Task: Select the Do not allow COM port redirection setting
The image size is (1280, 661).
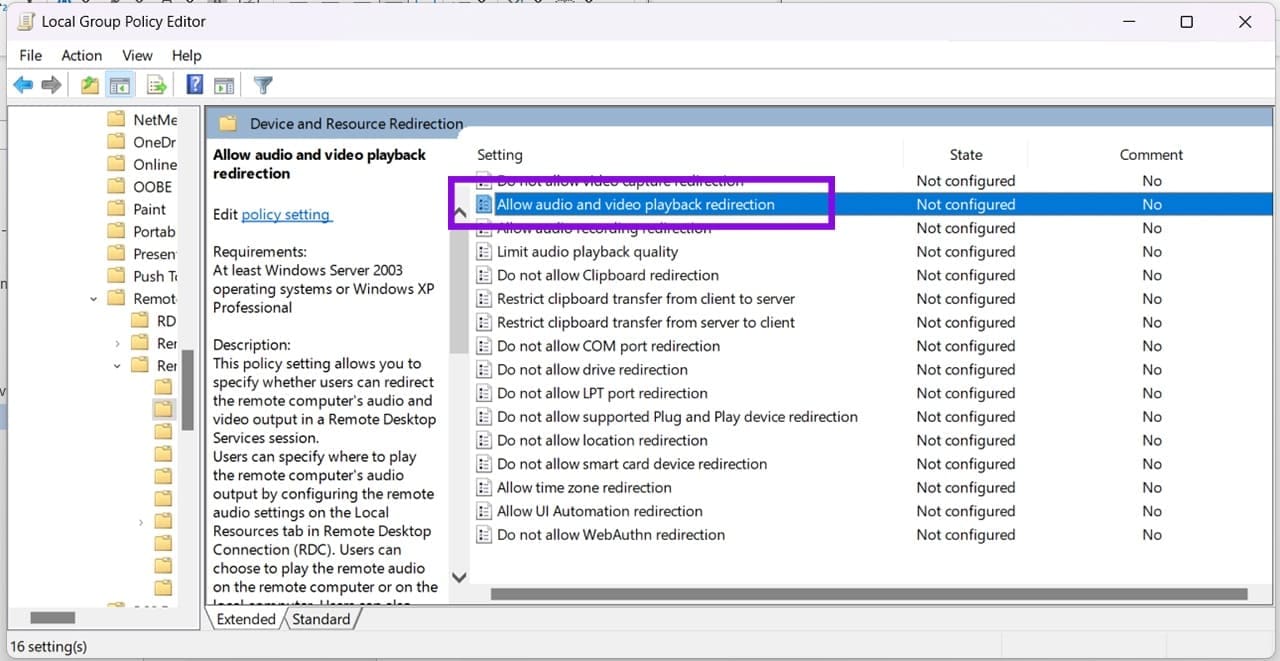Action: coord(608,346)
